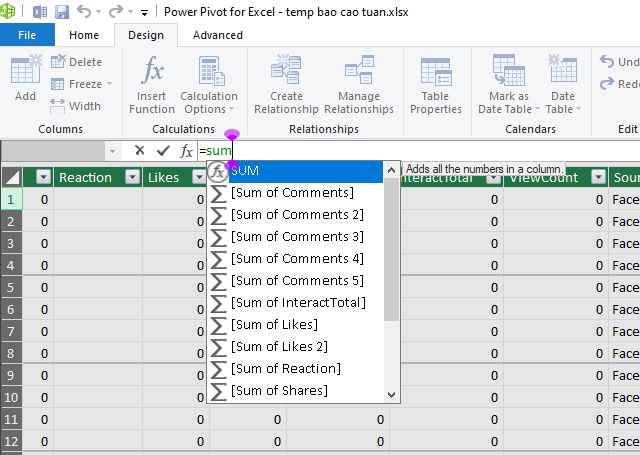This screenshot has height=455, width=640.
Task: Confirm formula with the checkmark icon
Action: 163,151
